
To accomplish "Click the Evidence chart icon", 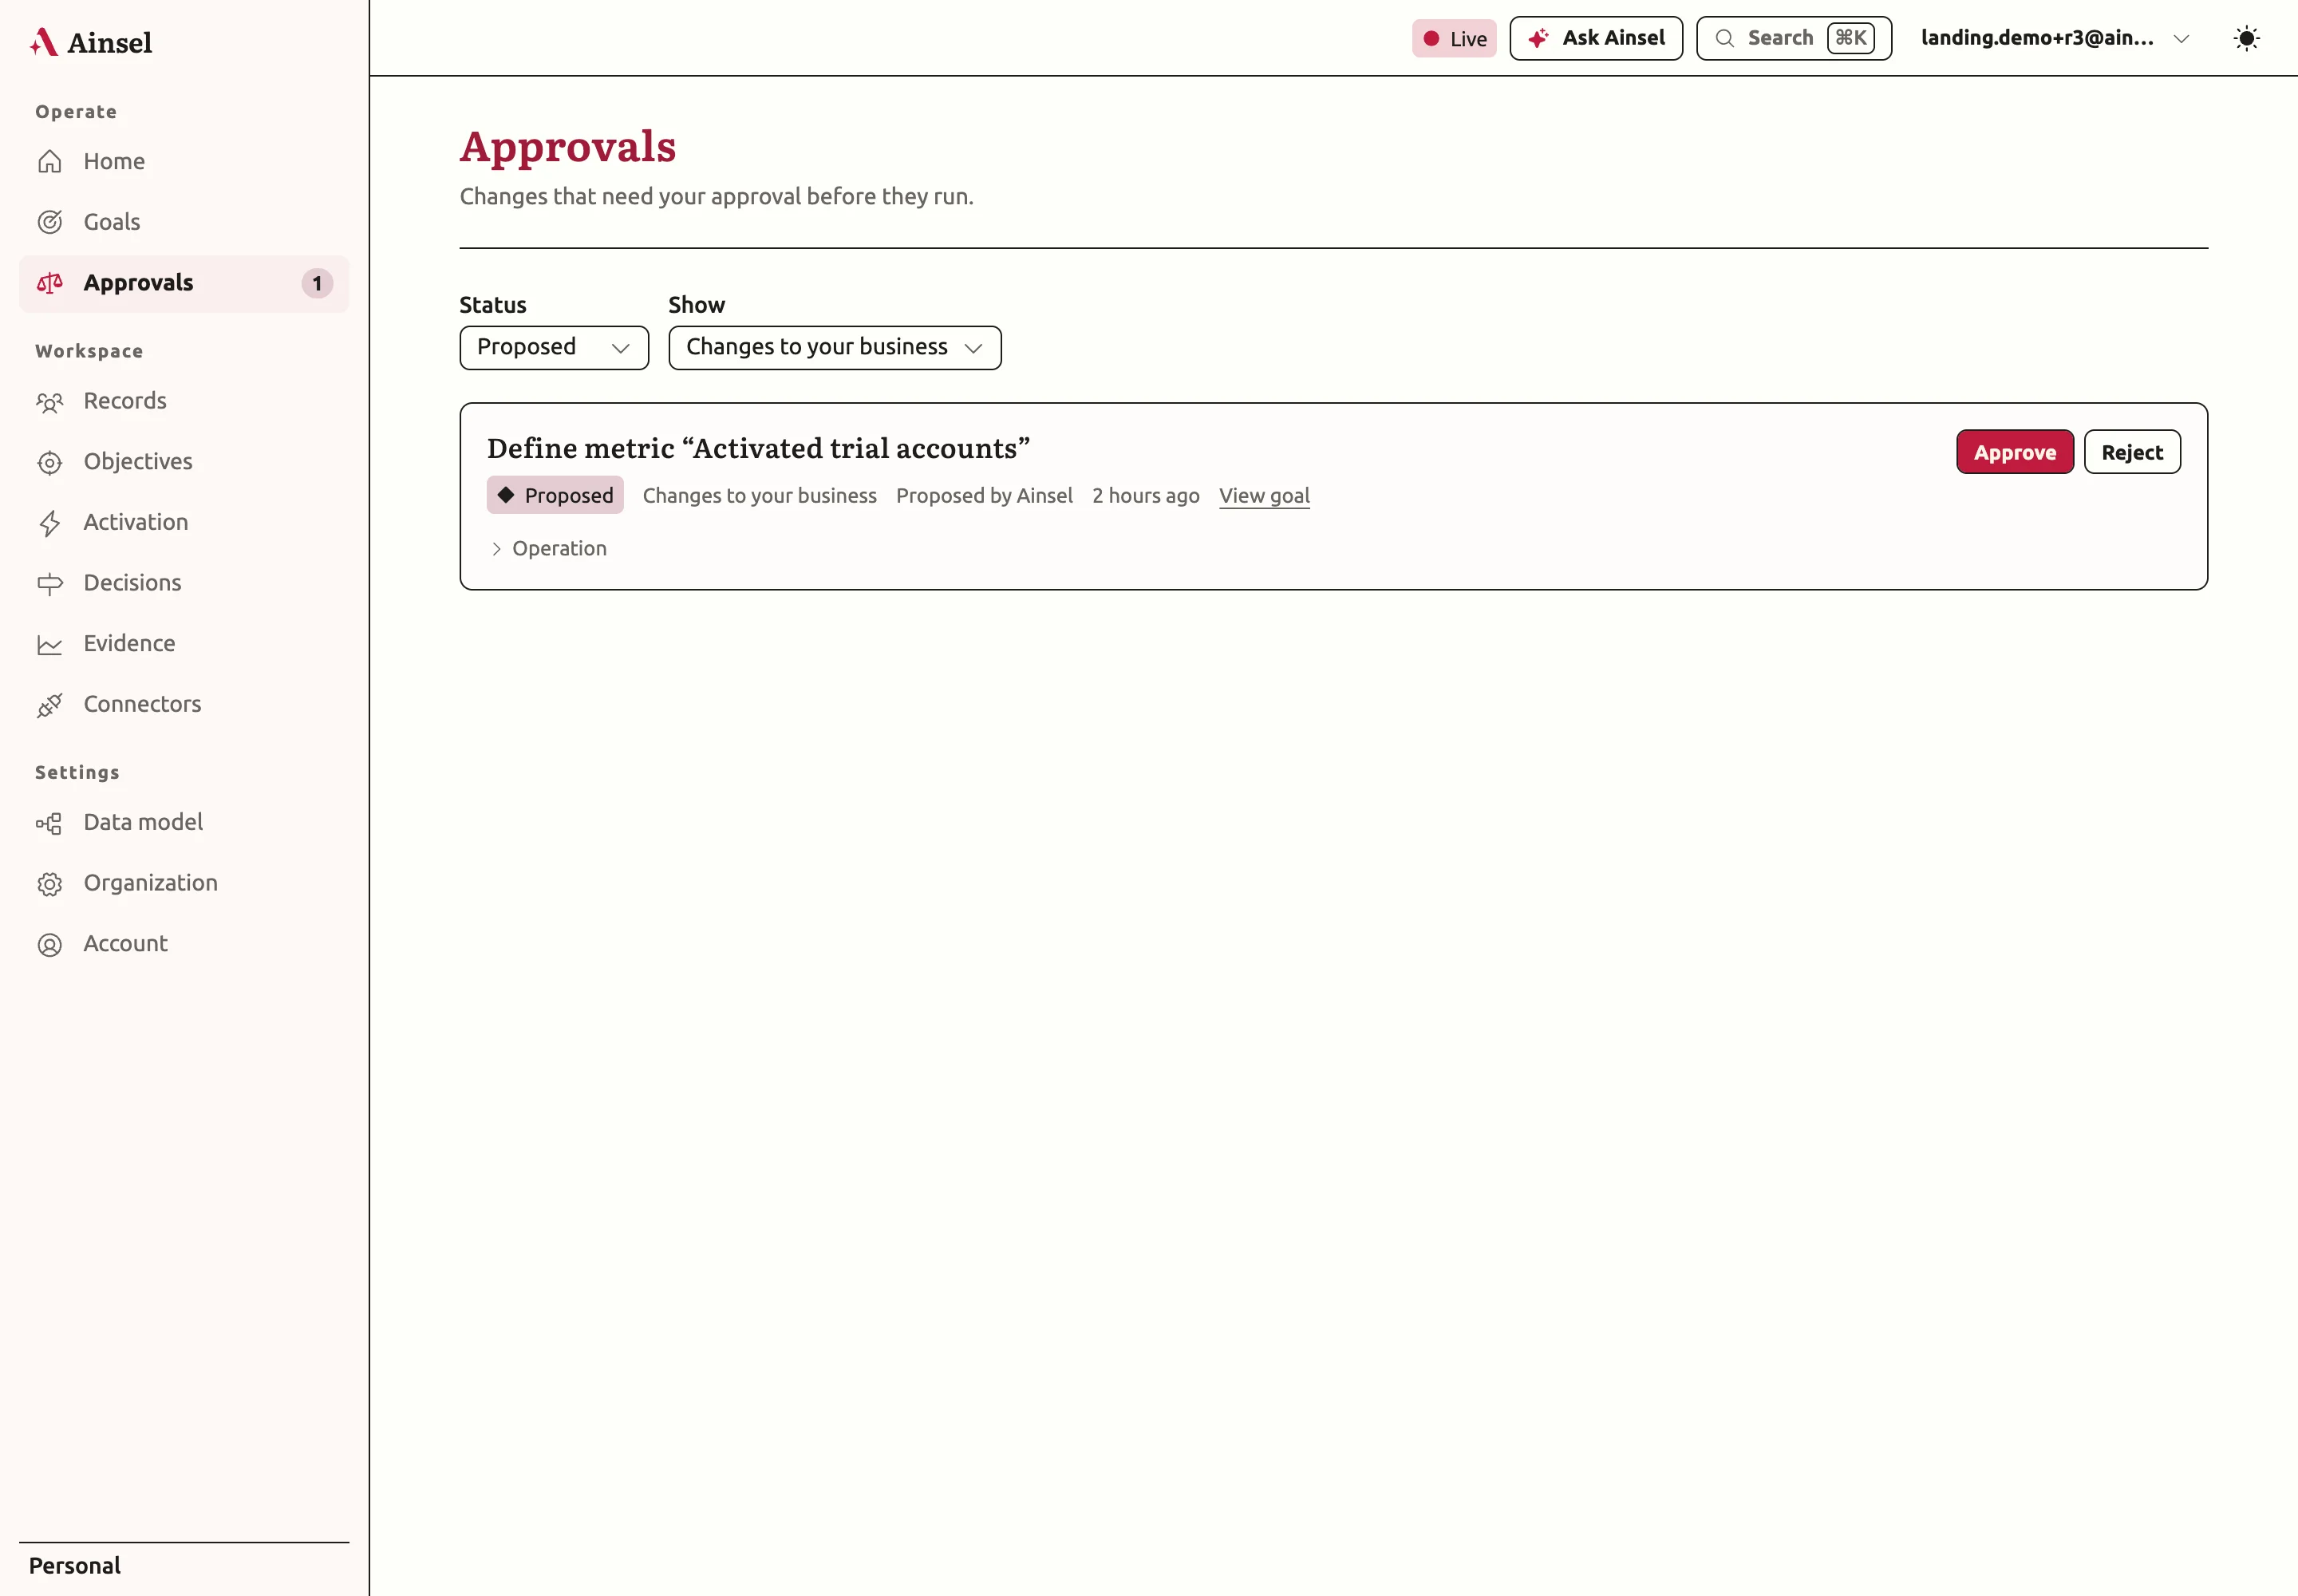I will pos(50,645).
